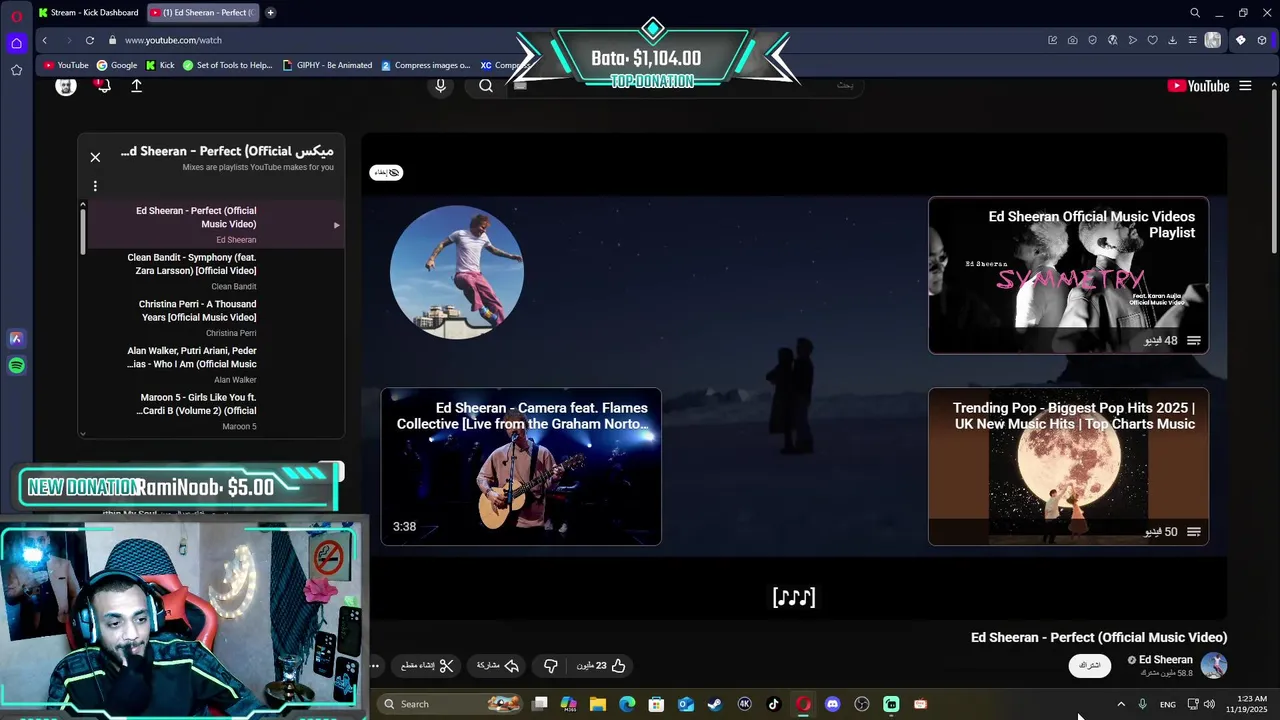The height and width of the screenshot is (720, 1280).
Task: Open the Kick bookmark
Action: point(160,65)
